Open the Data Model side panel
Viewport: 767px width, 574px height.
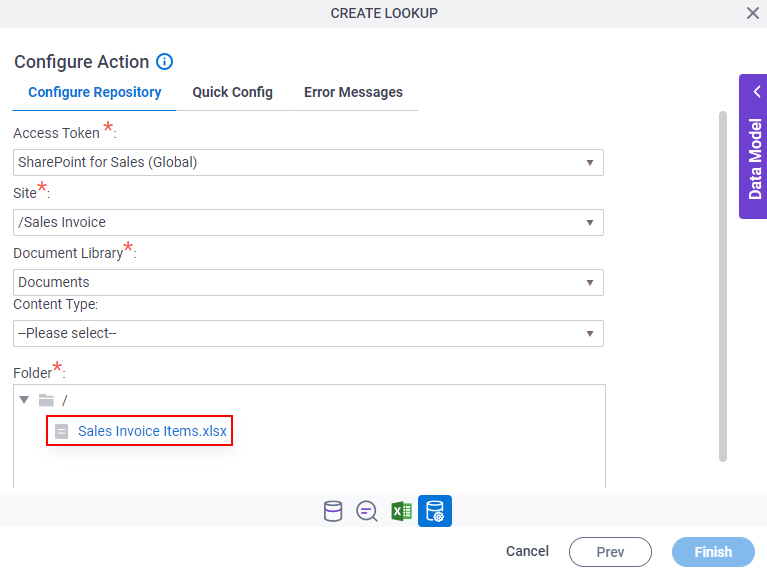click(754, 147)
